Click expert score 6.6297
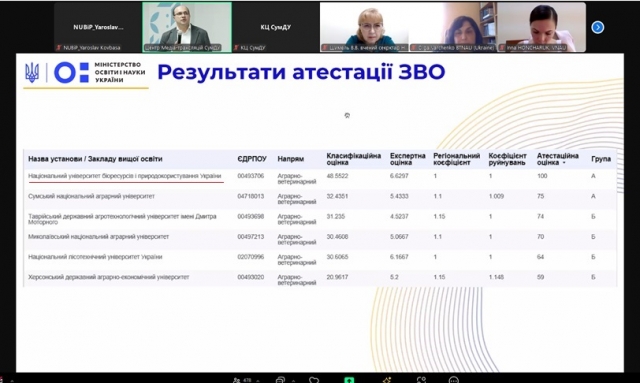Image resolution: width=640 pixels, height=383 pixels. (399, 176)
